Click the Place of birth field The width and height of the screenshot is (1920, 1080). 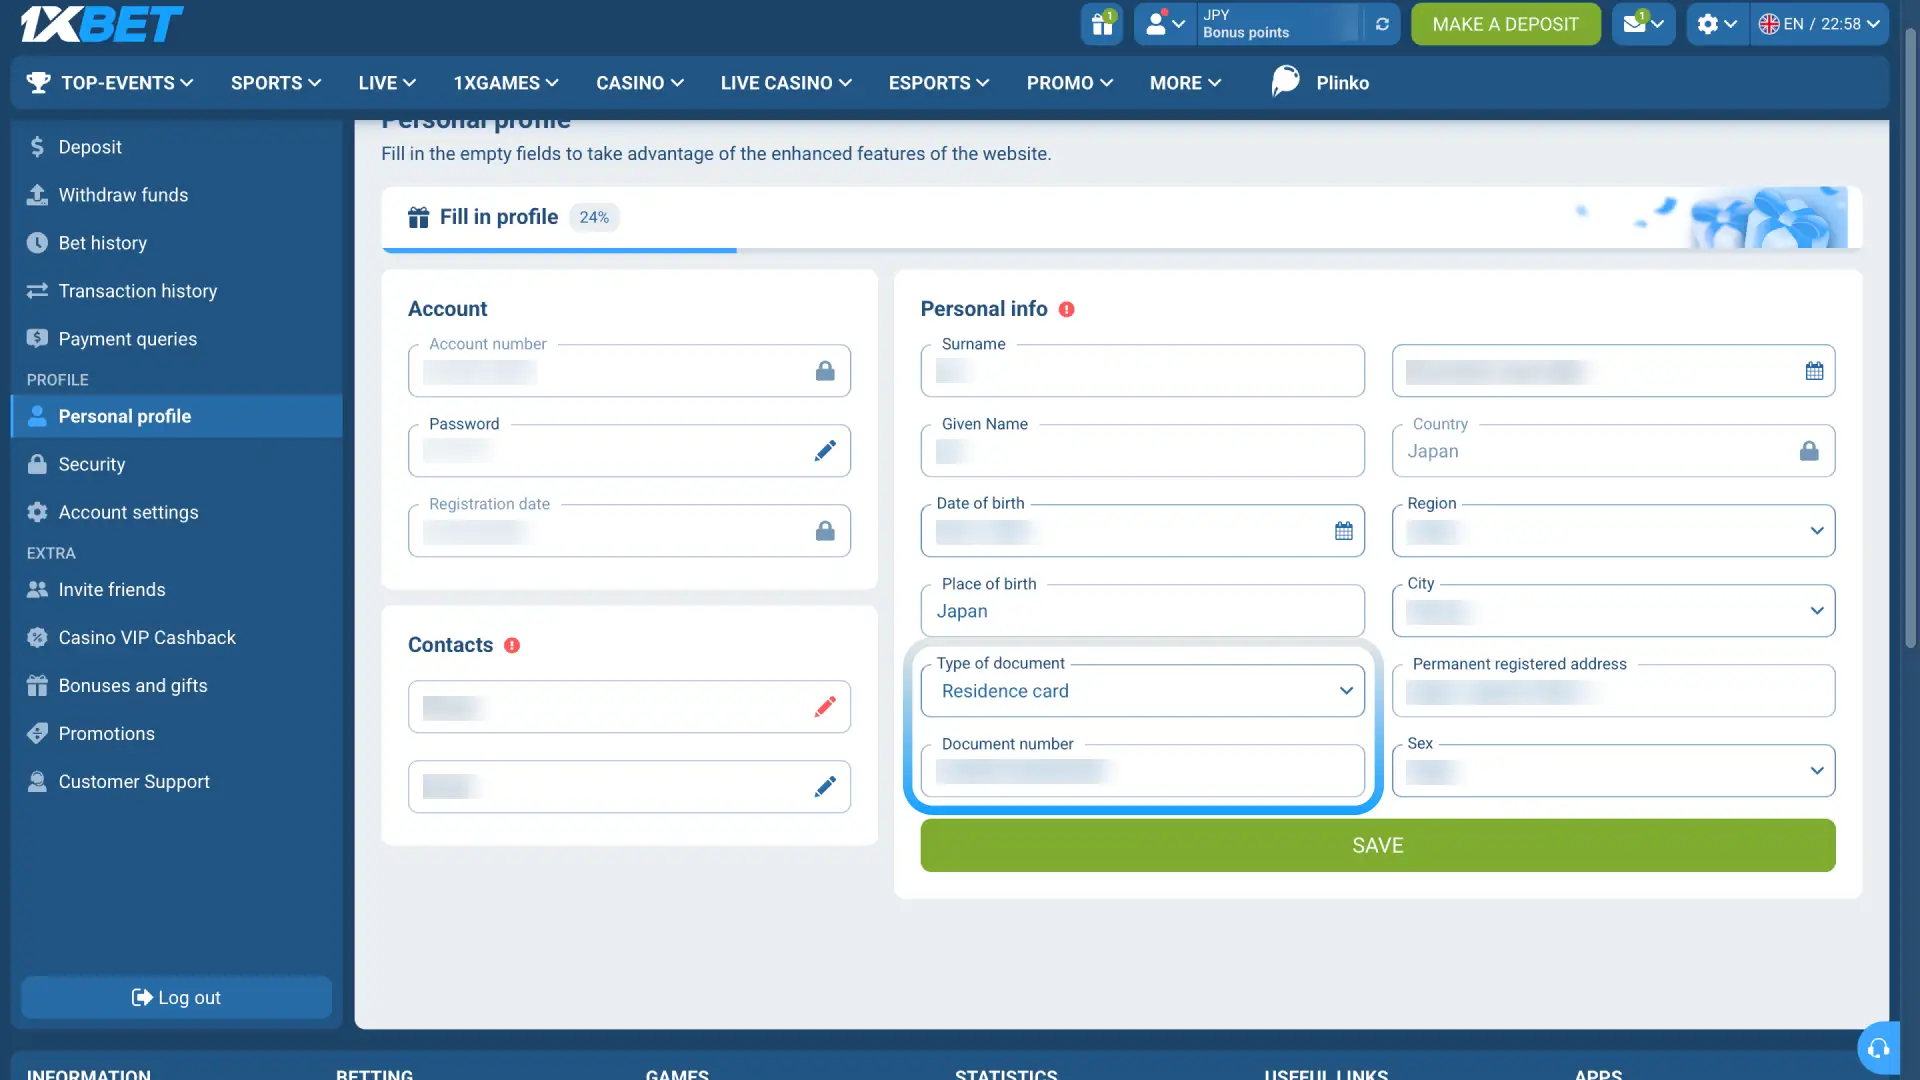pyautogui.click(x=1142, y=611)
